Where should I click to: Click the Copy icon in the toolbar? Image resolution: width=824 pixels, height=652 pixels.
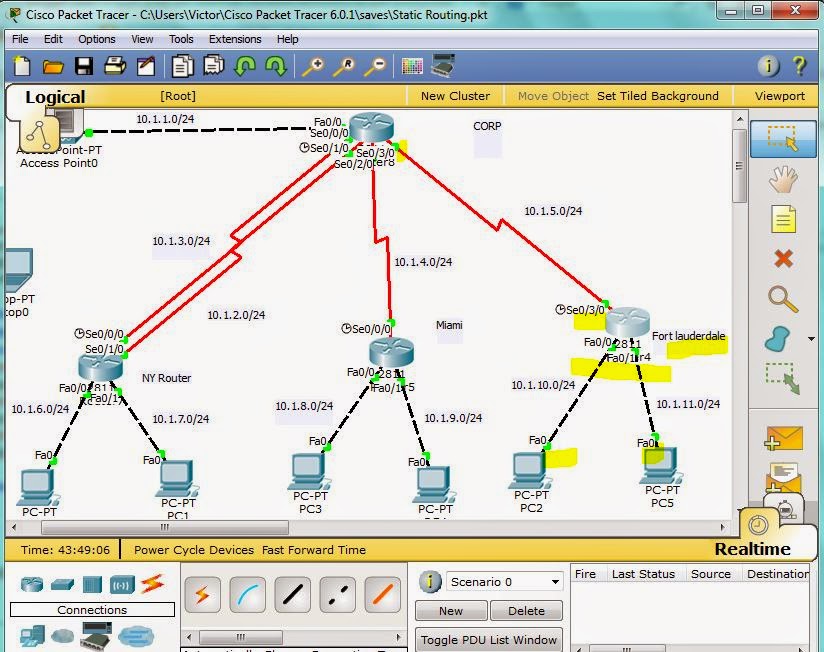click(x=182, y=66)
